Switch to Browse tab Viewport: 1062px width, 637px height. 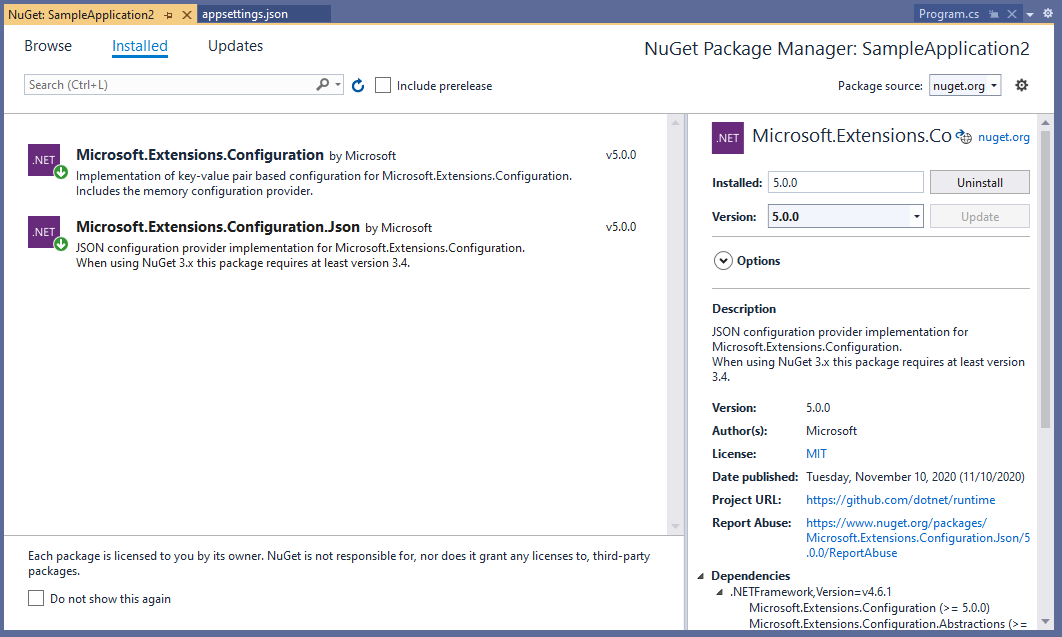[x=48, y=46]
